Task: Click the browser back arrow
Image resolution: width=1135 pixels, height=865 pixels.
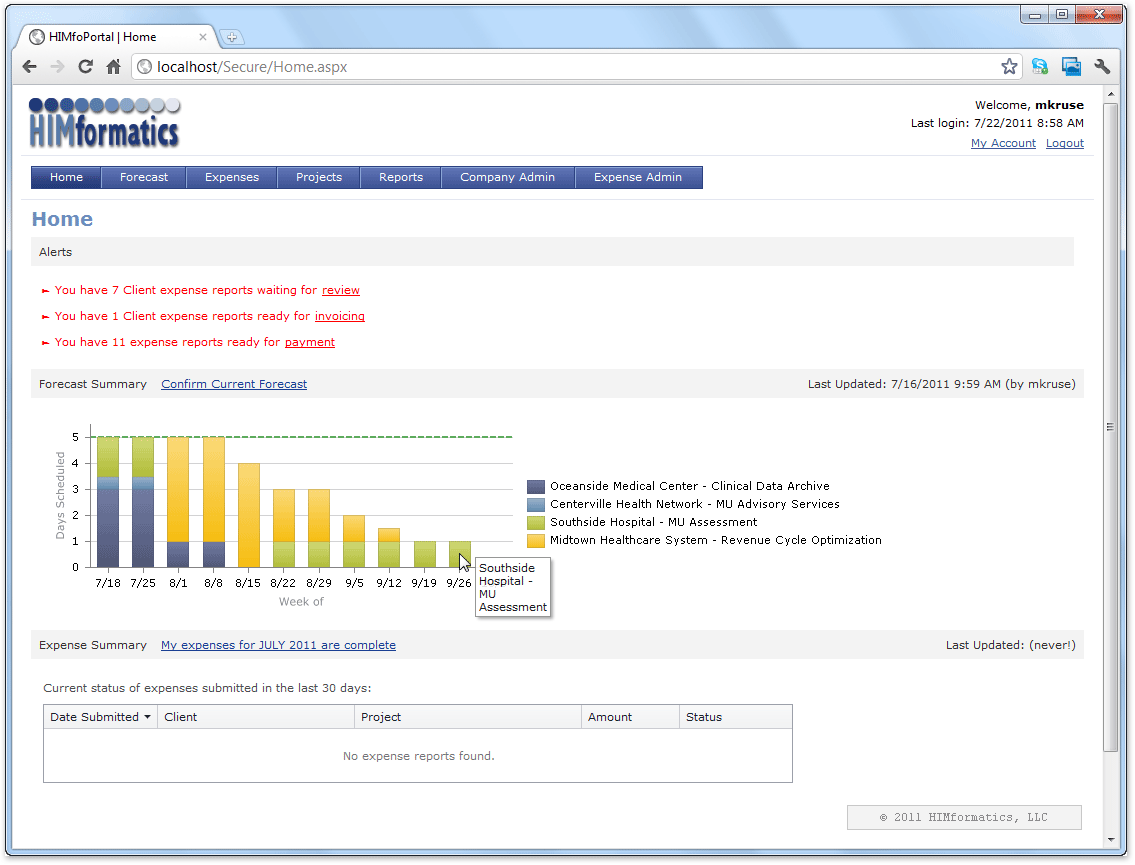Action: pyautogui.click(x=30, y=67)
